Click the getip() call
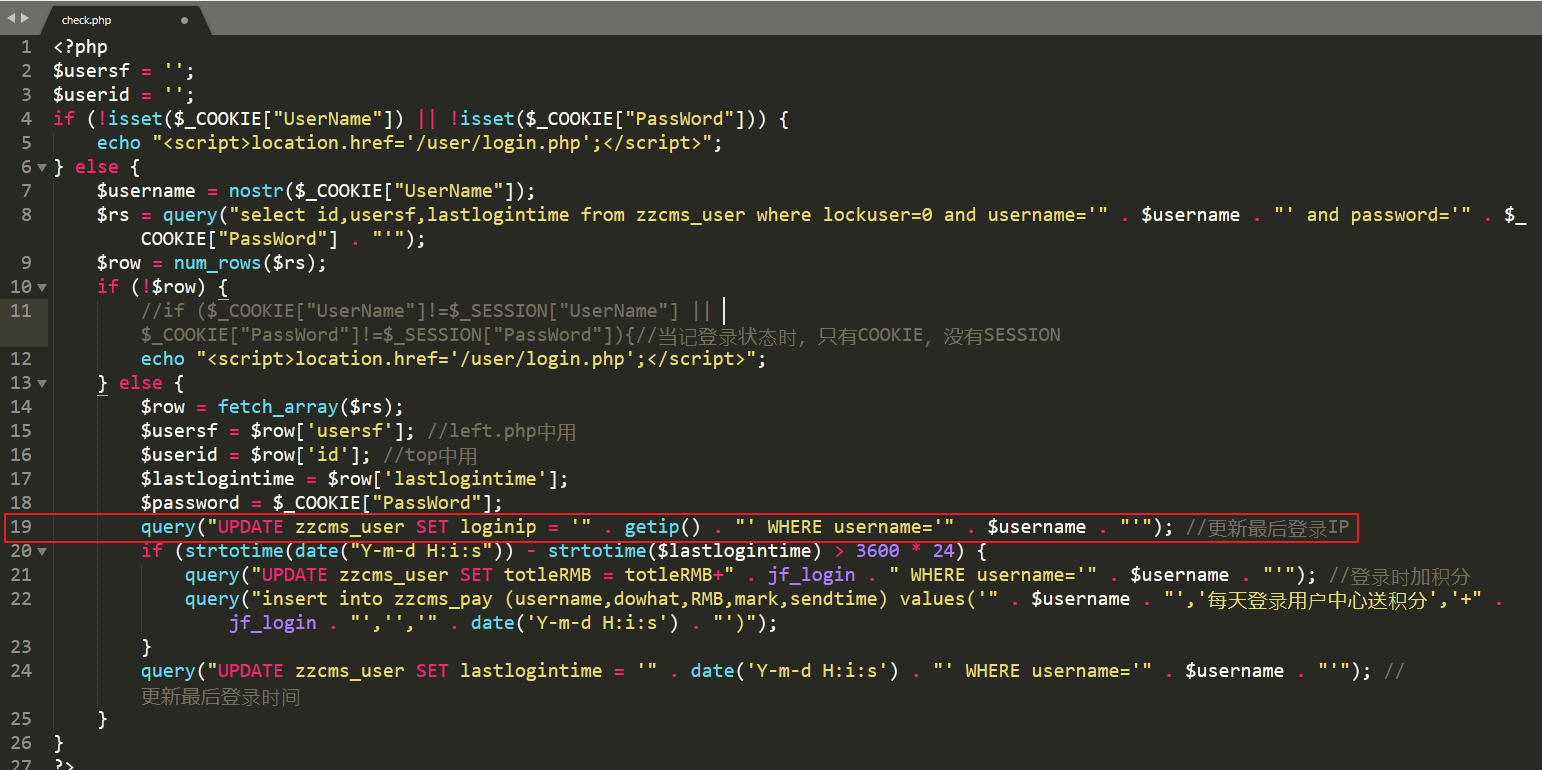Image resolution: width=1542 pixels, height=770 pixels. click(663, 527)
